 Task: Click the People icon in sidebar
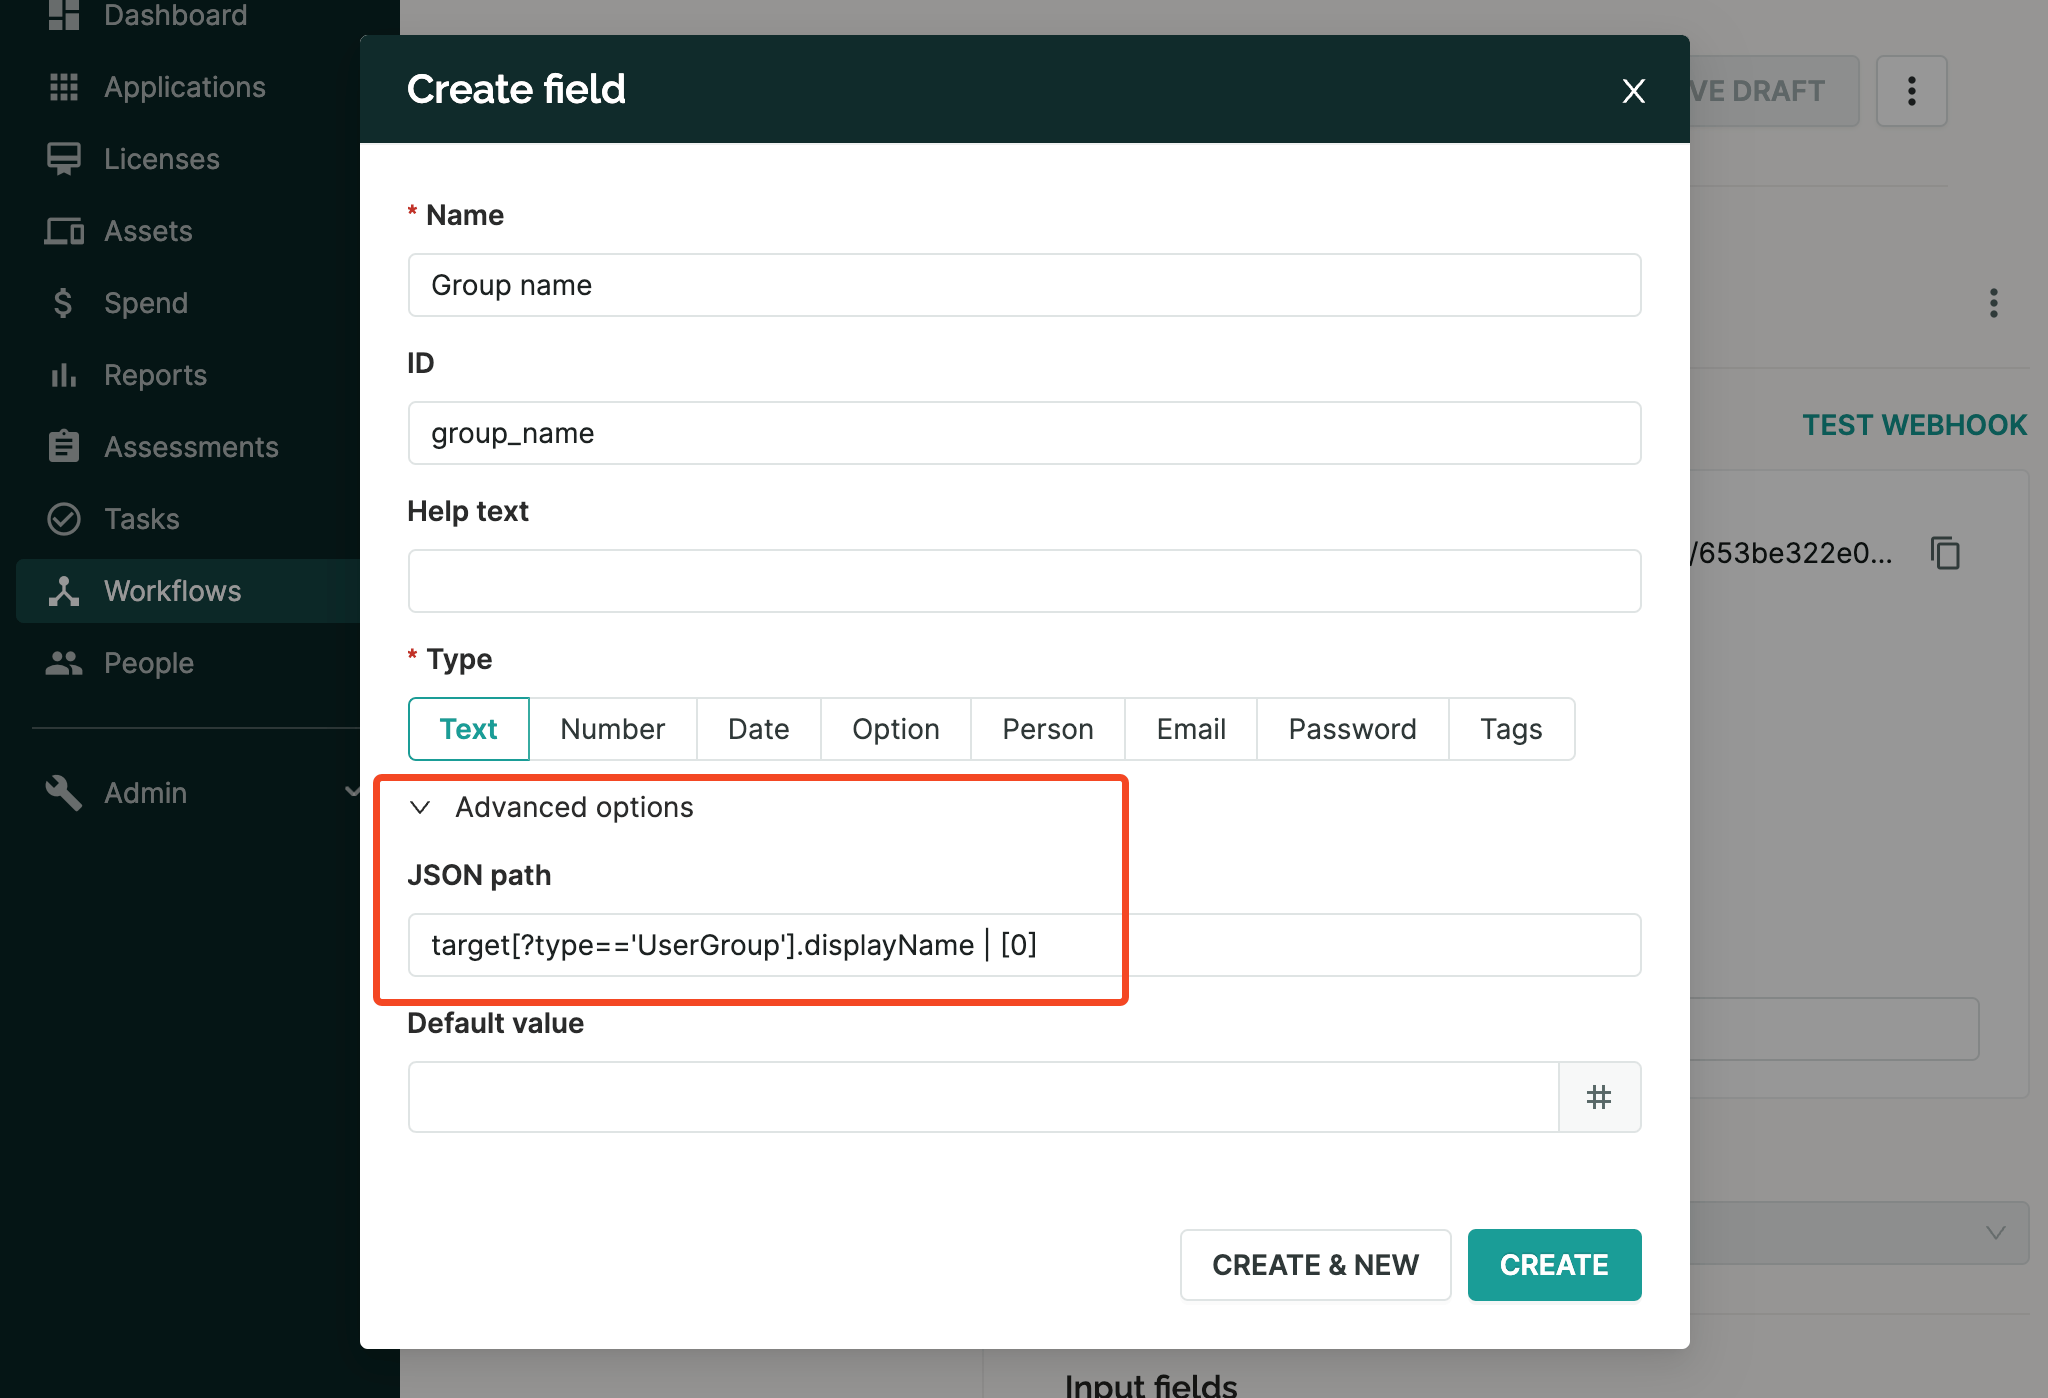(64, 662)
